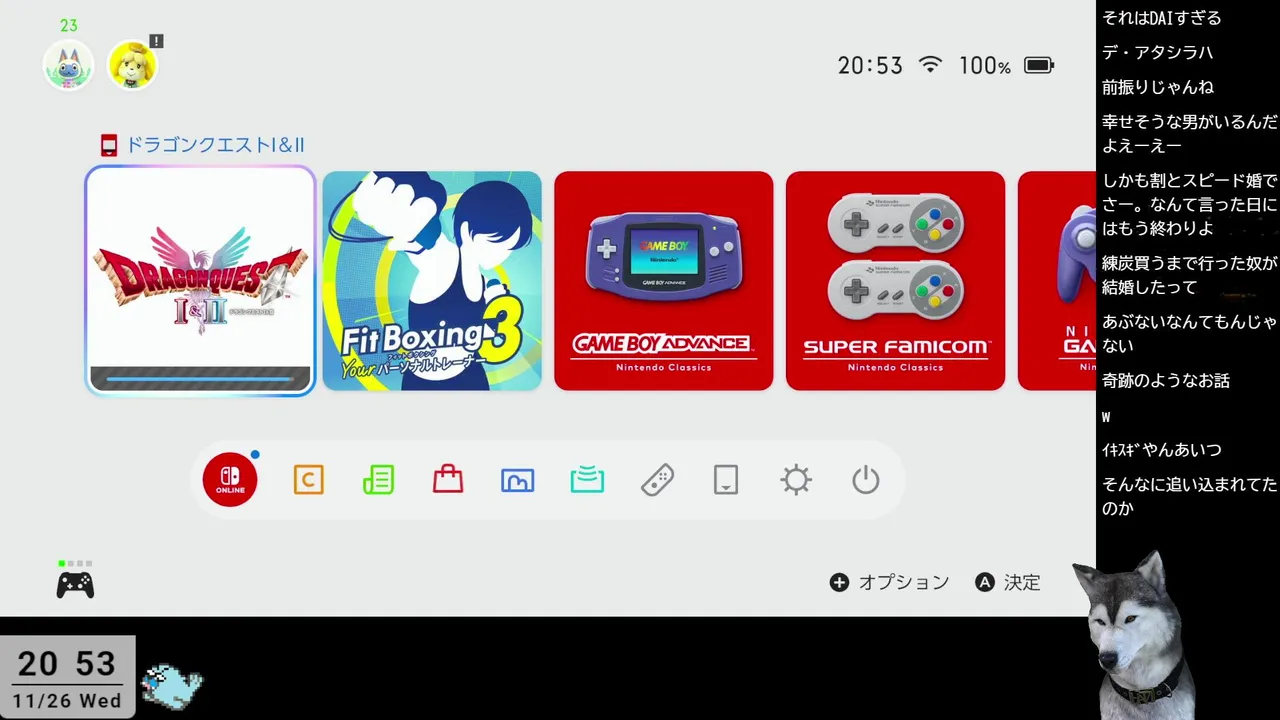The image size is (1280, 720).
Task: Click 決定 label
Action: coord(1022,582)
